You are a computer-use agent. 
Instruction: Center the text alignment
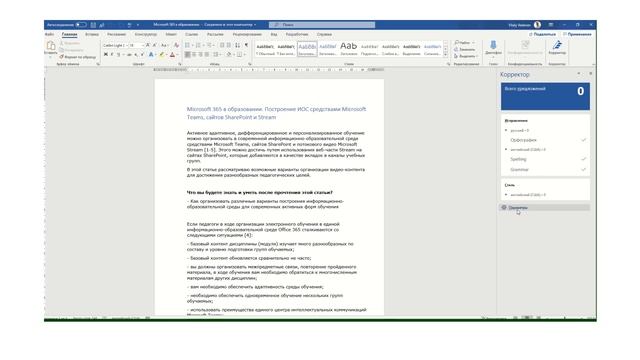194,54
